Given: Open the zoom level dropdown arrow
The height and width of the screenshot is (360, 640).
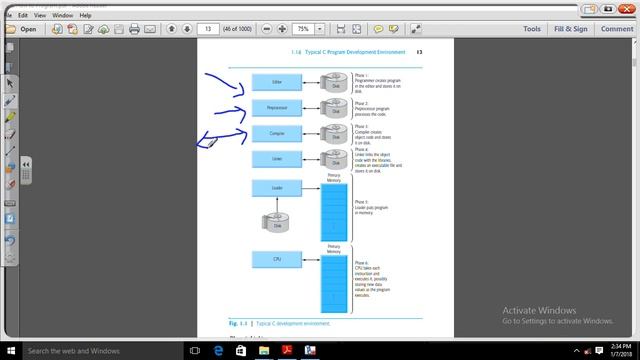Looking at the screenshot, I should point(320,29).
